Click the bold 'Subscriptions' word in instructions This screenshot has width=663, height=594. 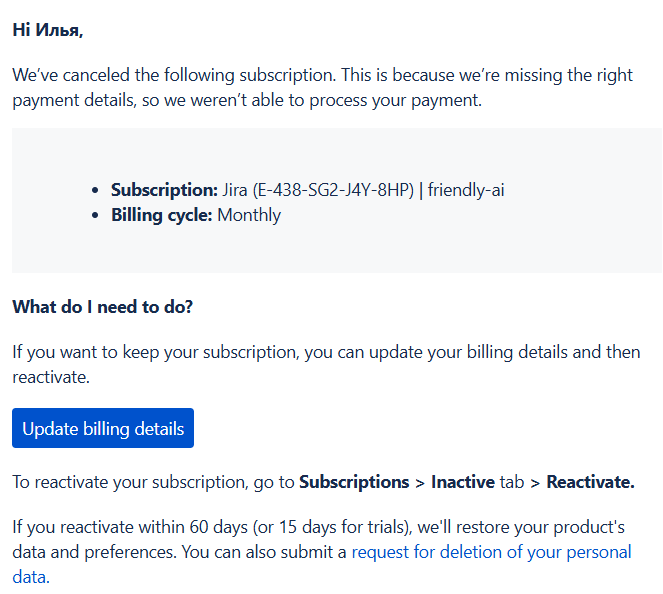click(x=354, y=482)
